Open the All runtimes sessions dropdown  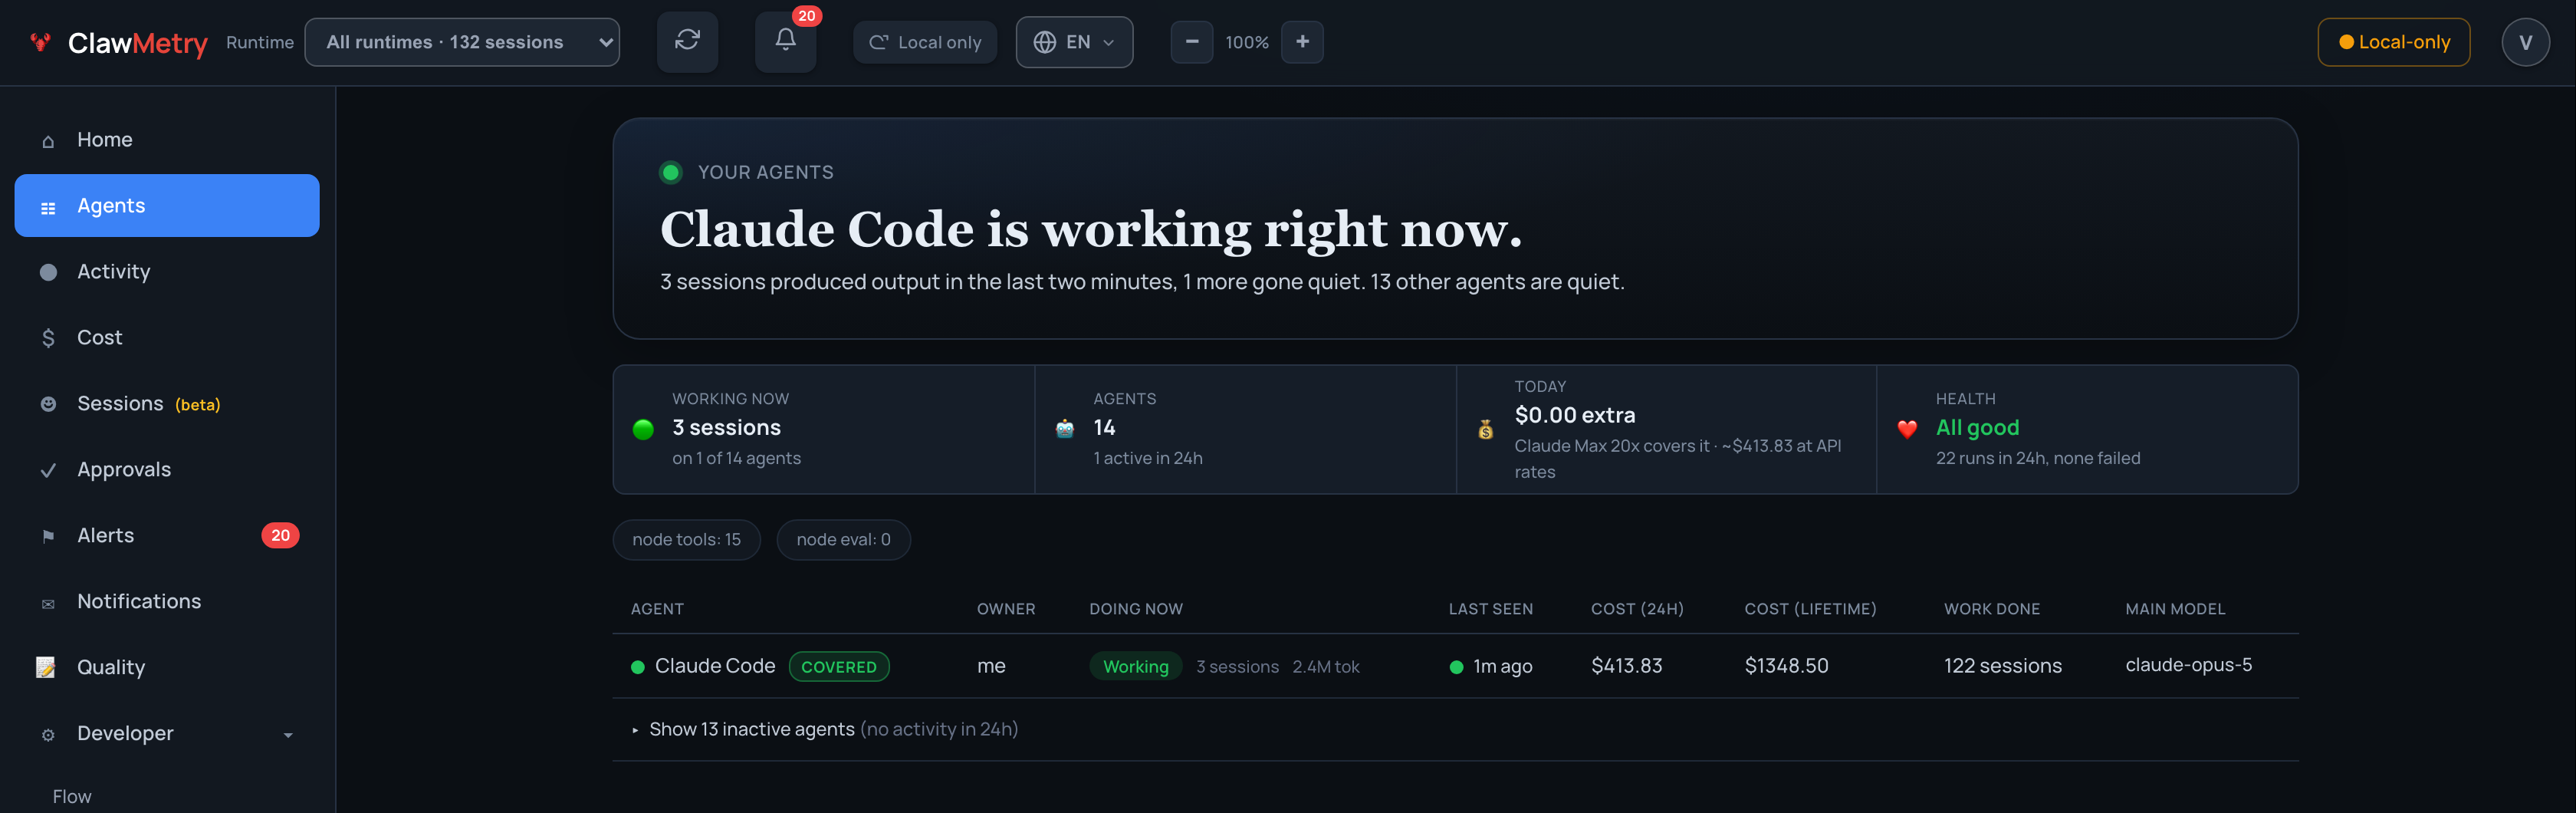(x=462, y=42)
